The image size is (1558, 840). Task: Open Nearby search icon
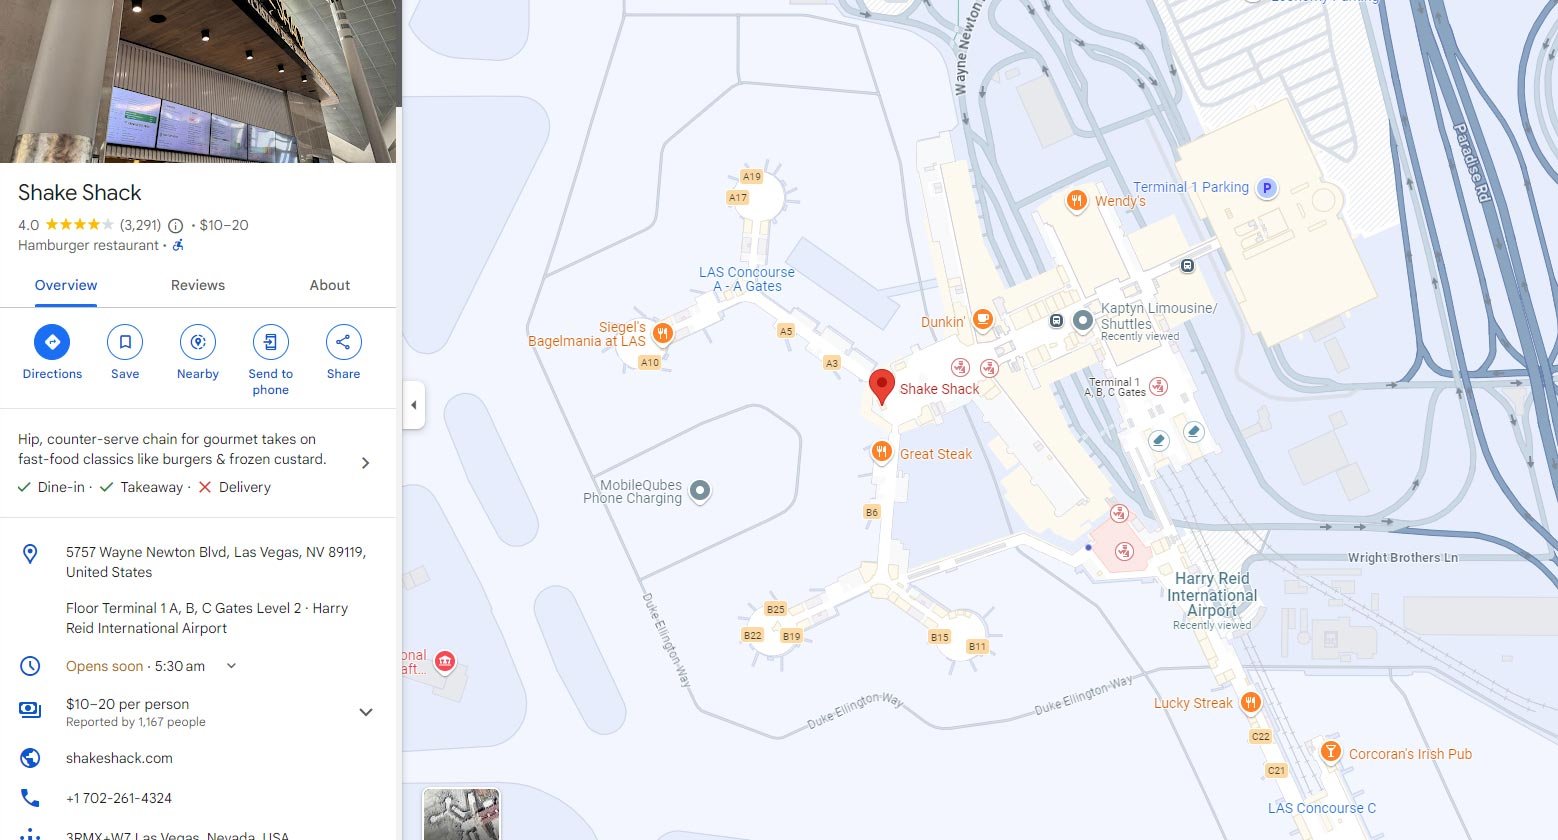click(x=198, y=342)
